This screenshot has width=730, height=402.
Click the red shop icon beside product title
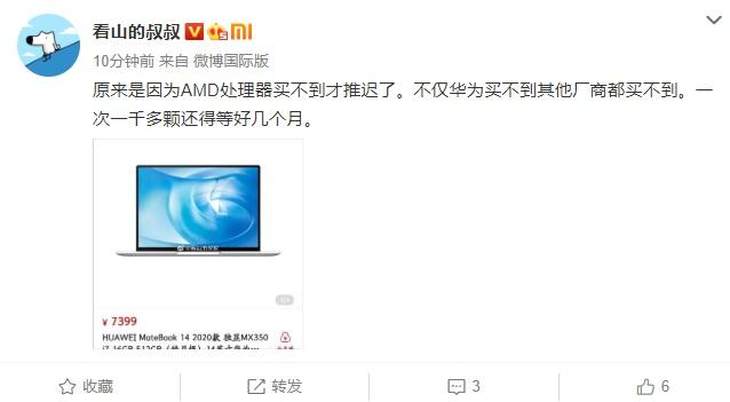[x=285, y=337]
